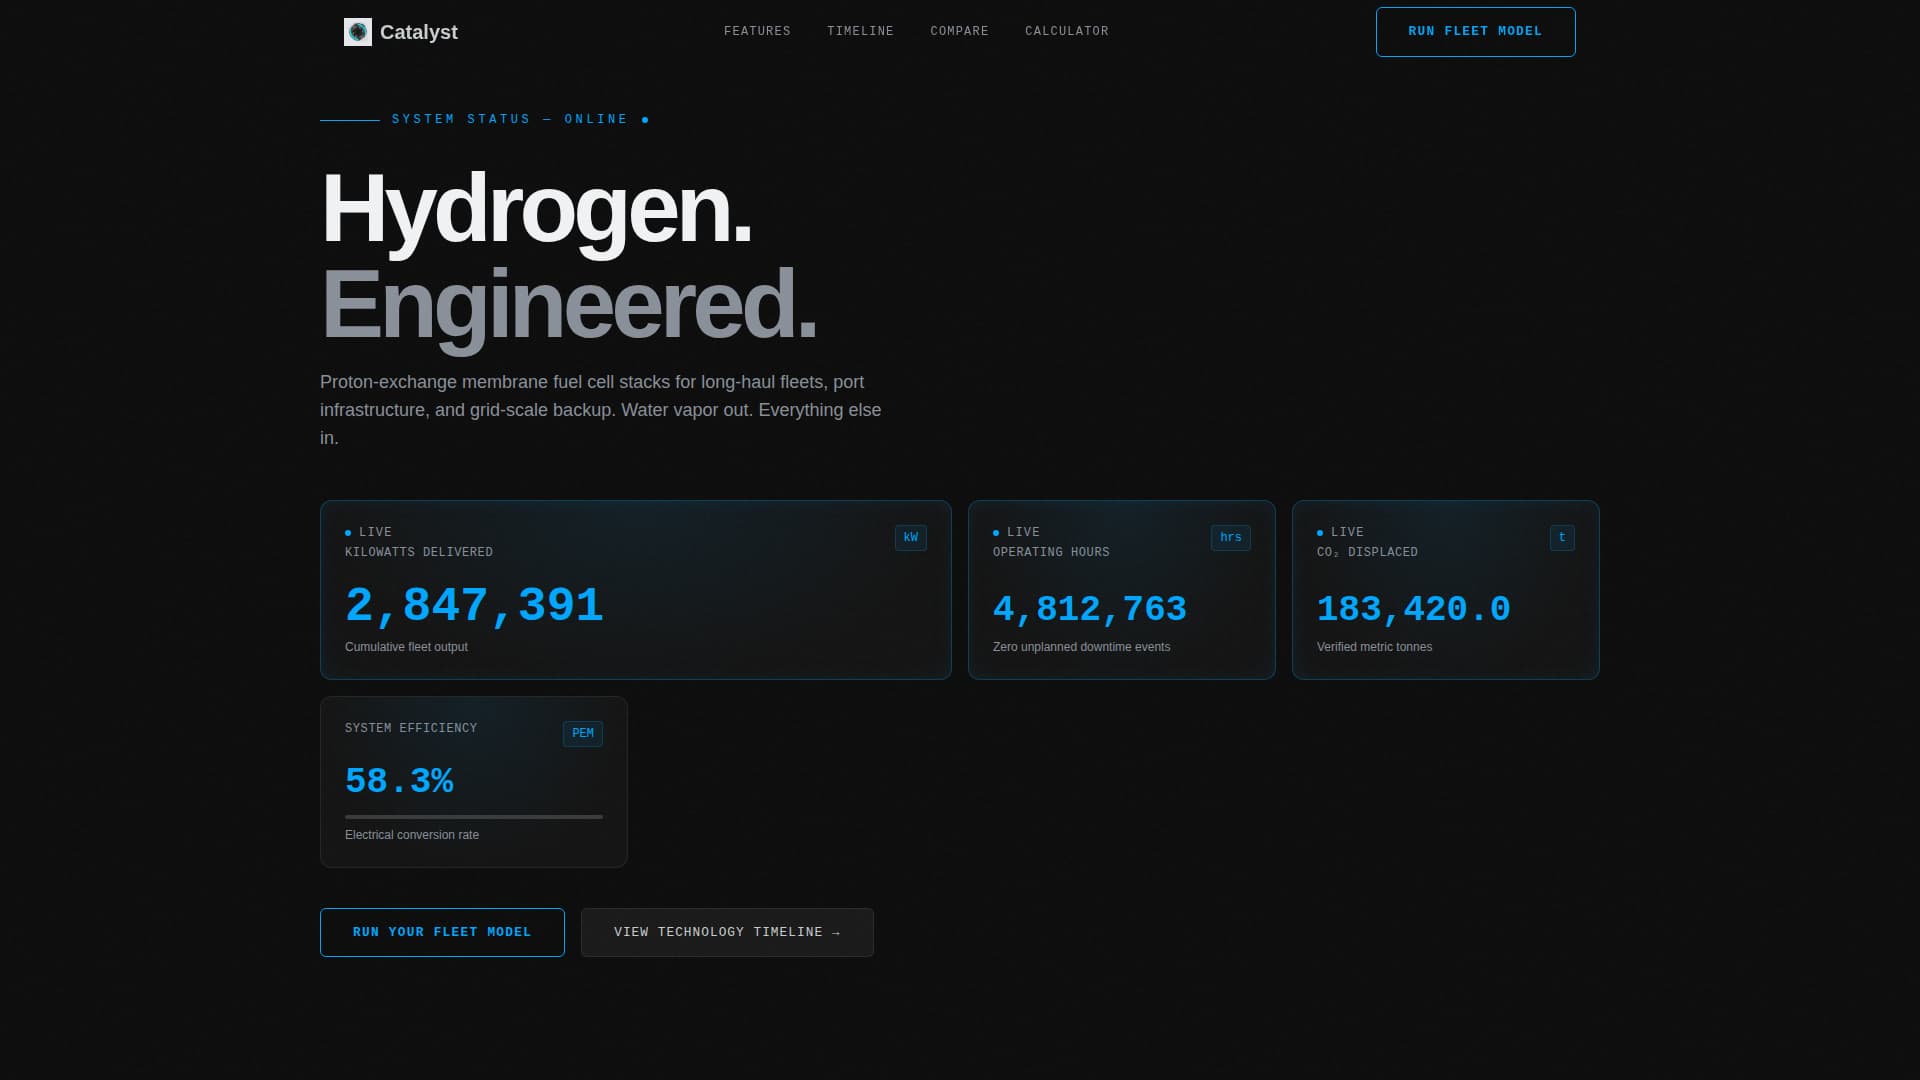Viewport: 1920px width, 1080px height.
Task: Toggle the LIVE indicator on kilowatts card
Action: coord(348,531)
